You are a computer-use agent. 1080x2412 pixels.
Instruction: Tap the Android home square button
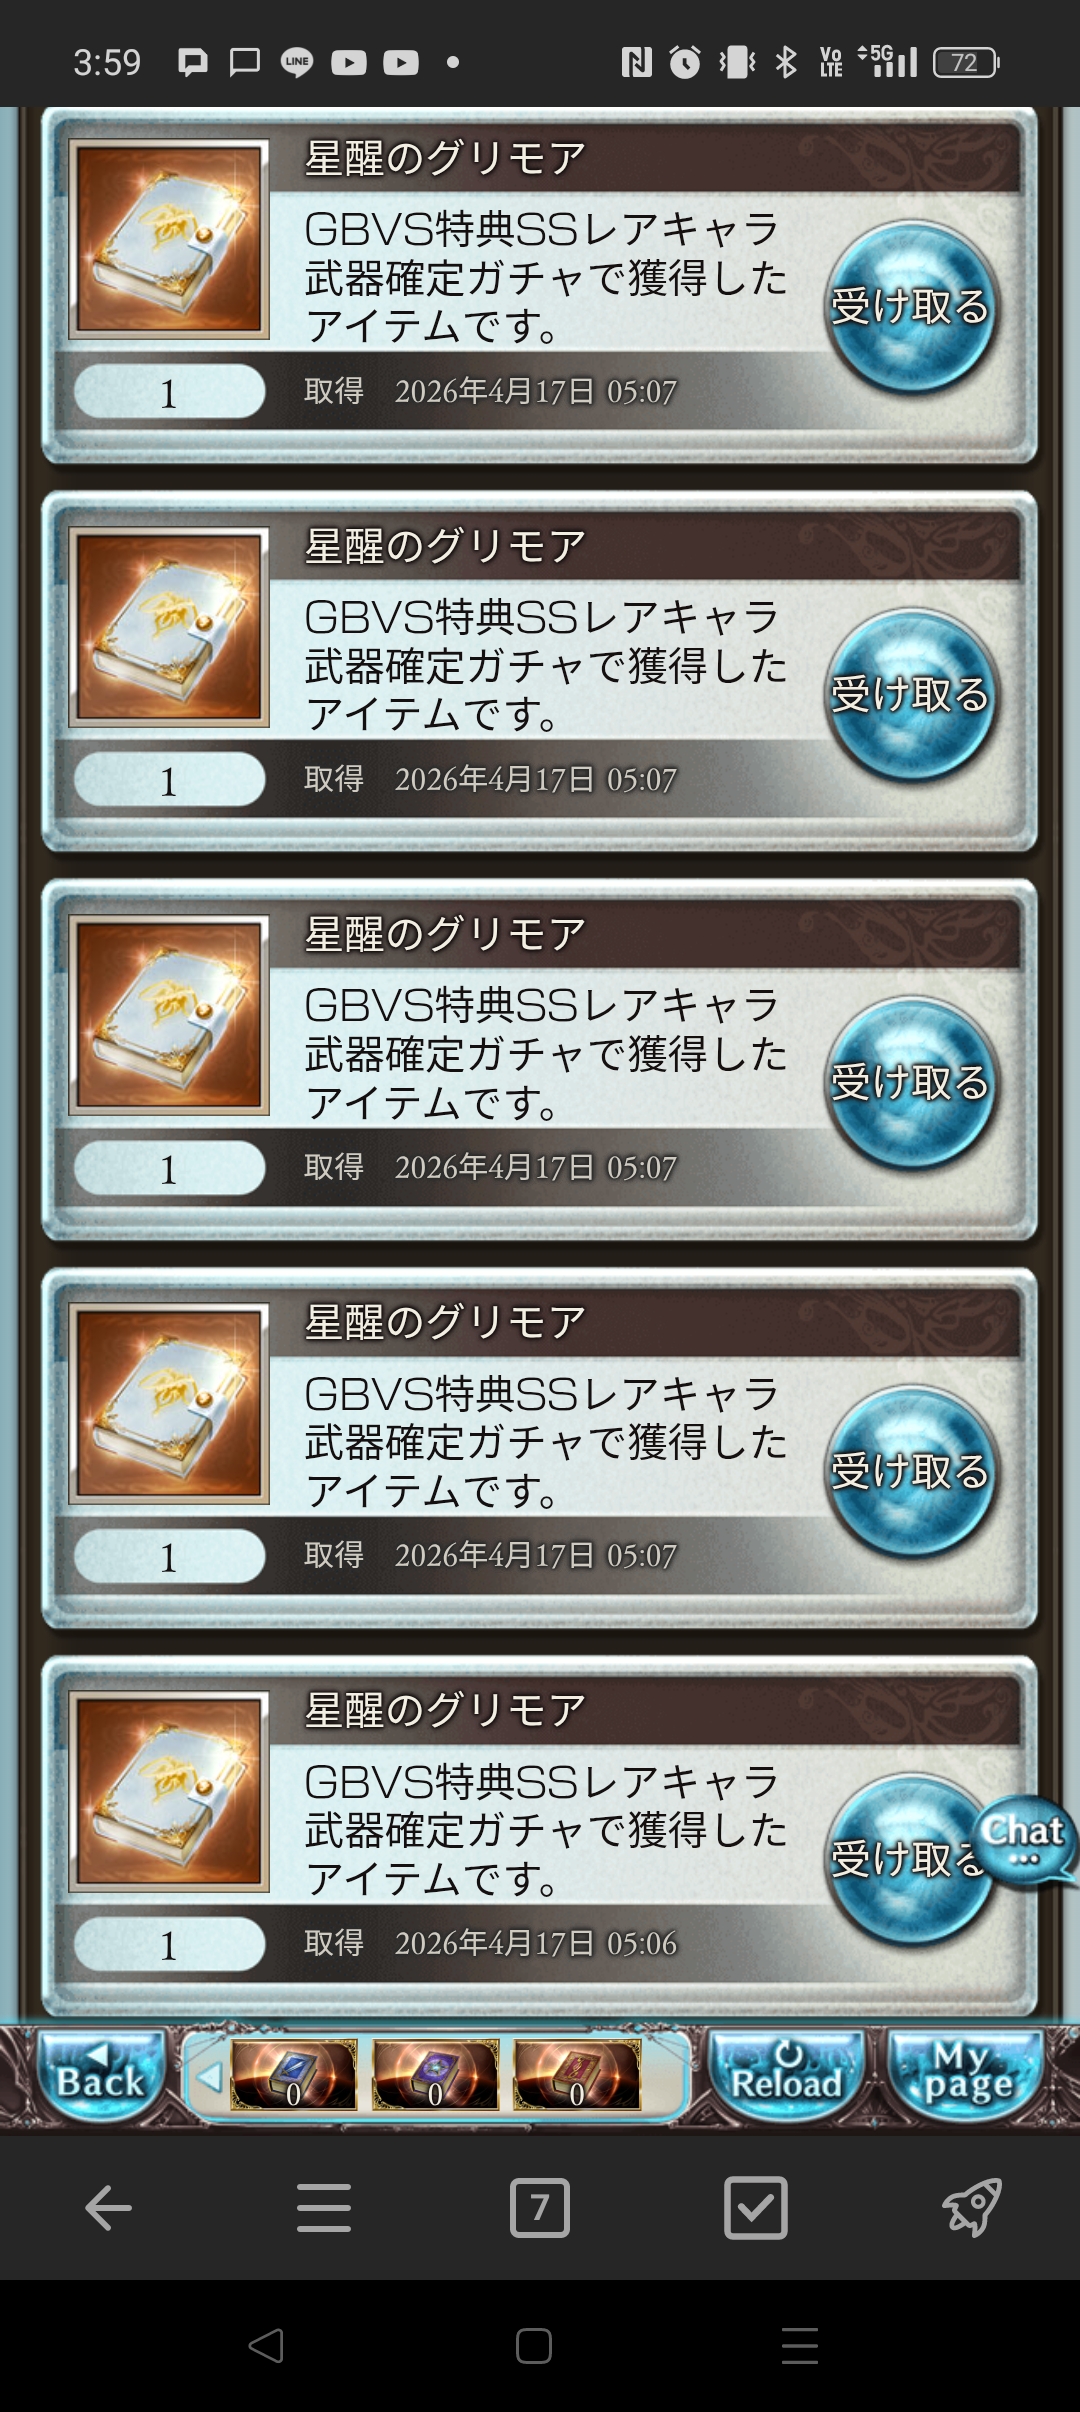(534, 2345)
